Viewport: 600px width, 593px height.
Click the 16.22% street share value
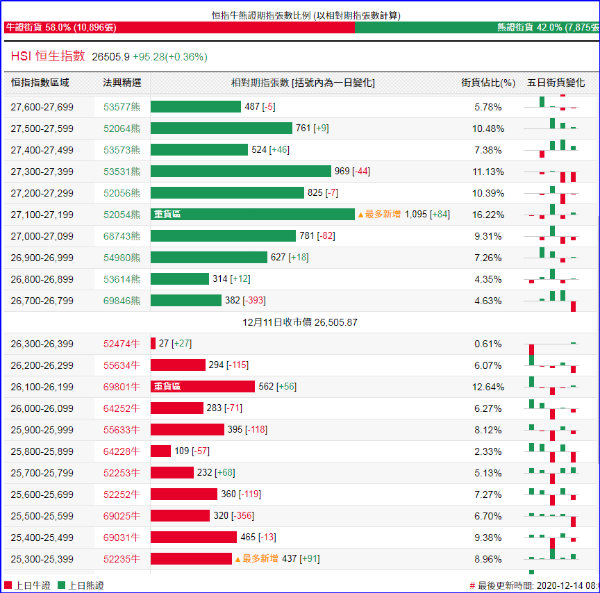(488, 215)
